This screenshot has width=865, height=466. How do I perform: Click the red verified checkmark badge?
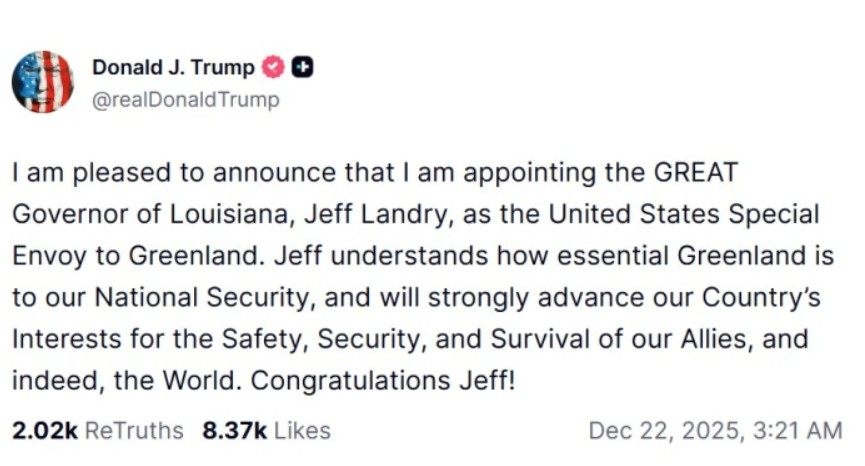pyautogui.click(x=272, y=67)
